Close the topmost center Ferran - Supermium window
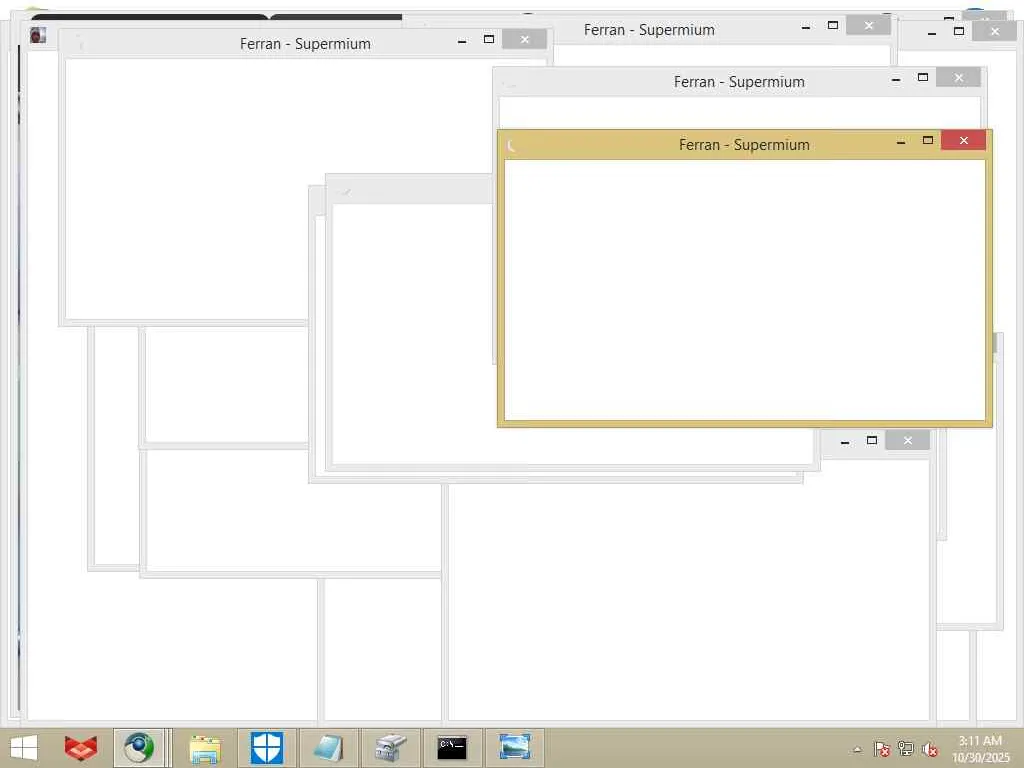Image resolution: width=1024 pixels, height=768 pixels. (x=868, y=25)
